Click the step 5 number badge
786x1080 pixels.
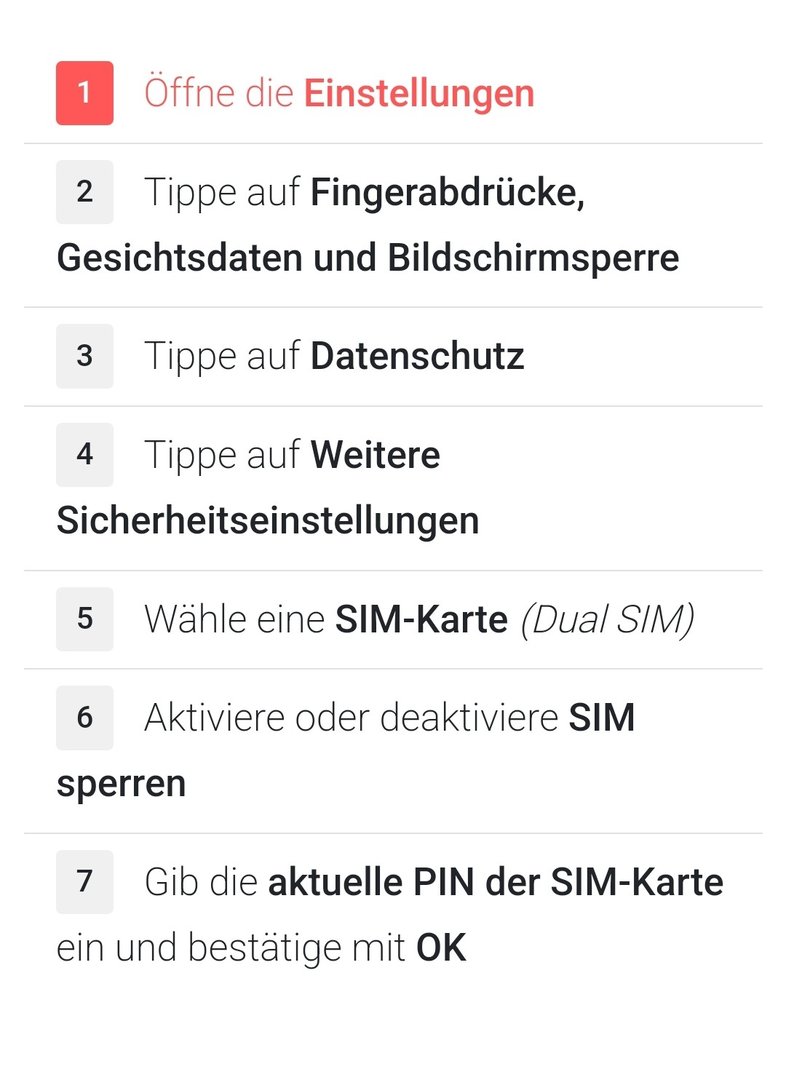84,619
